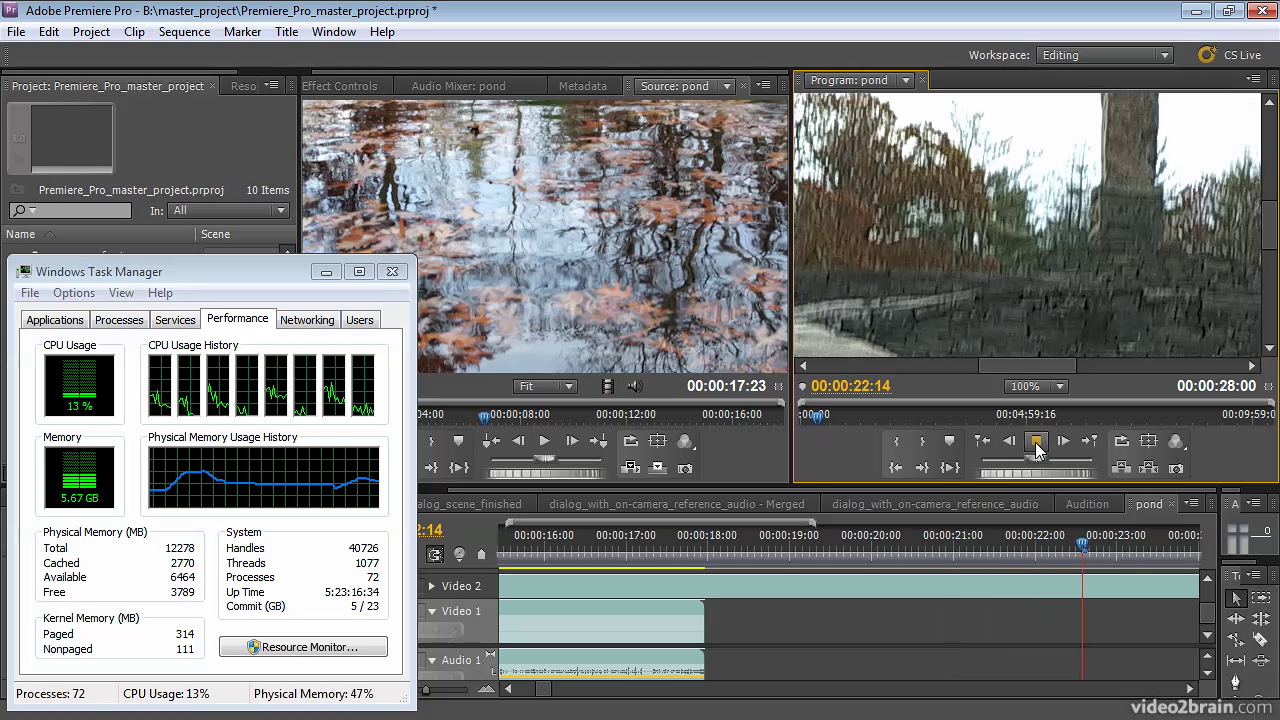Image resolution: width=1280 pixels, height=720 pixels.
Task: Switch to the Metadata tab
Action: tap(583, 86)
